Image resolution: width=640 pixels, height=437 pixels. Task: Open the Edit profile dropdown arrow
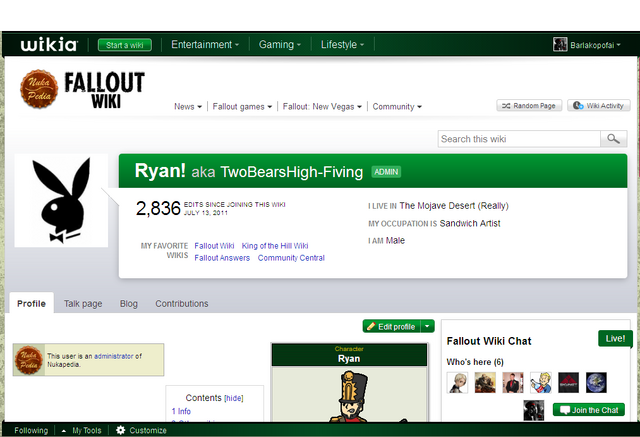[427, 326]
